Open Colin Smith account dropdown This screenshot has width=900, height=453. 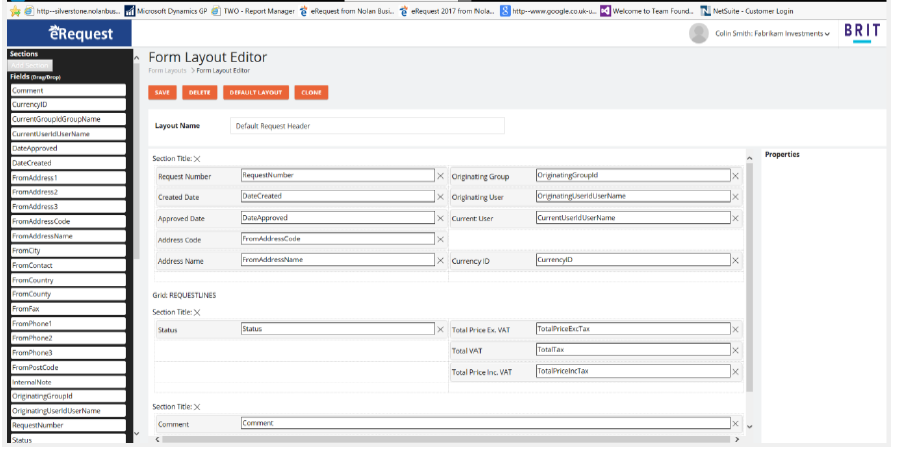click(773, 34)
